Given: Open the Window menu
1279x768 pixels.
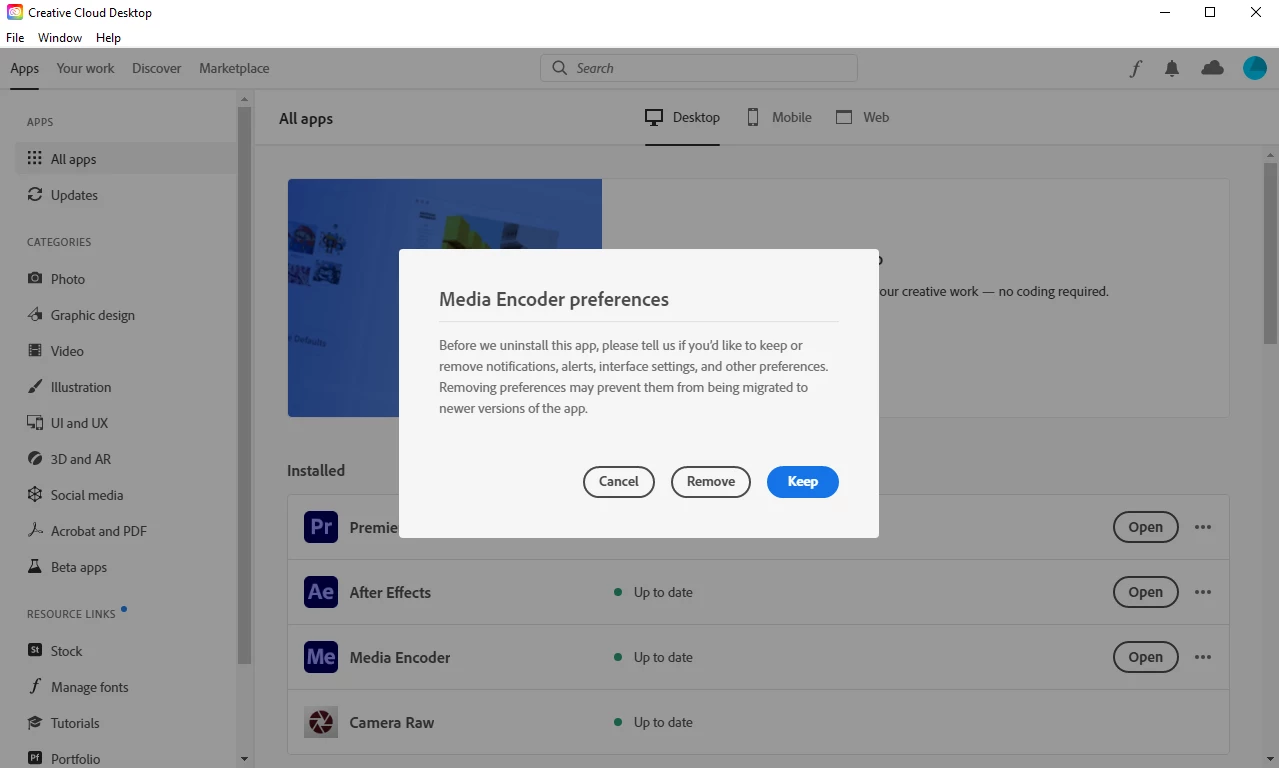Looking at the screenshot, I should [x=60, y=37].
